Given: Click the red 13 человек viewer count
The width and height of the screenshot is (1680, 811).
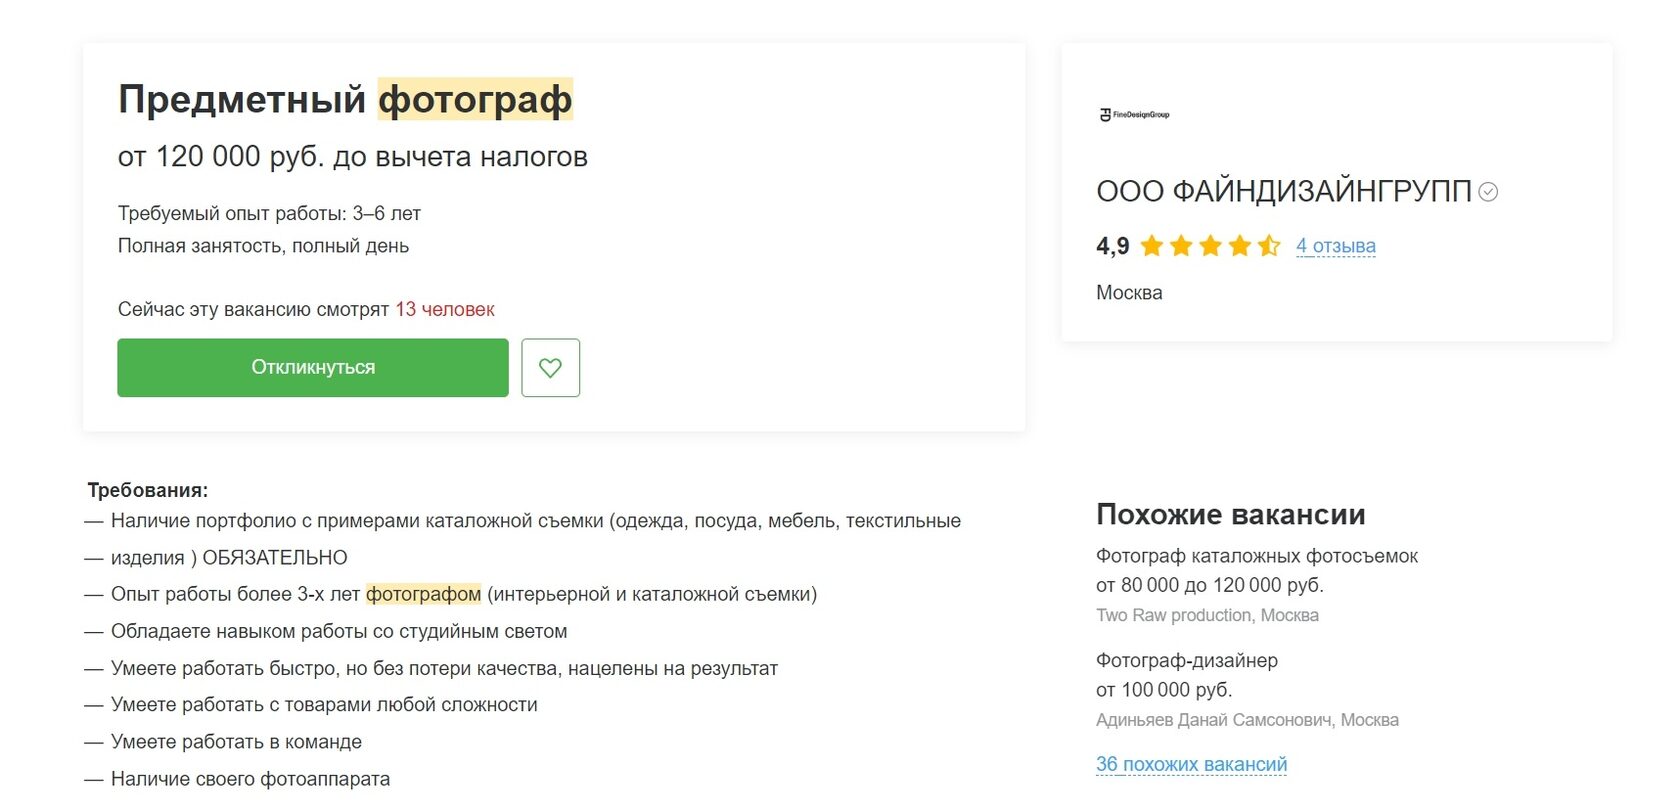Looking at the screenshot, I should pyautogui.click(x=445, y=310).
